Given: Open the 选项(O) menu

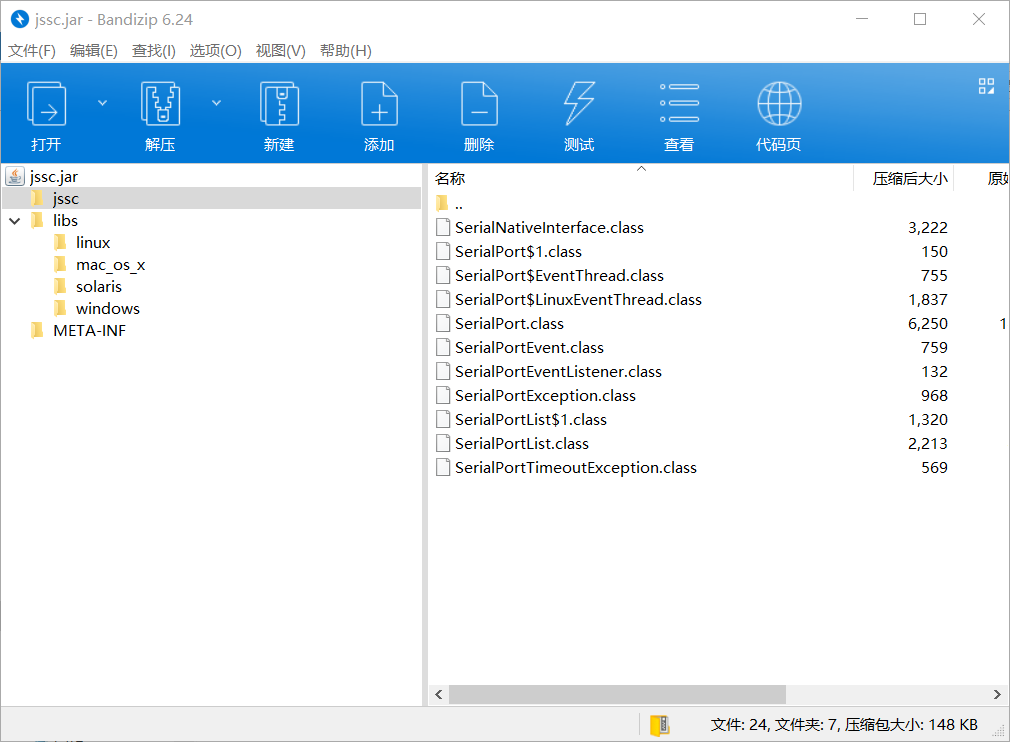Looking at the screenshot, I should coord(215,51).
